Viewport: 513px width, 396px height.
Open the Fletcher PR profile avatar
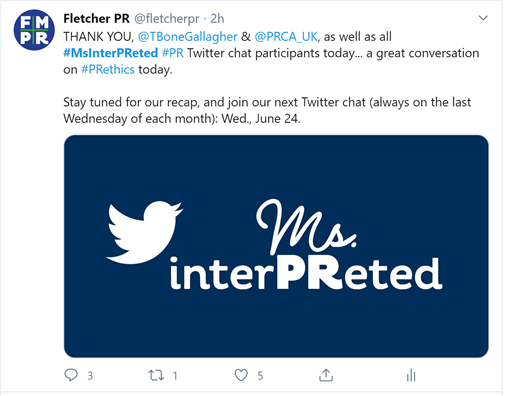34,30
